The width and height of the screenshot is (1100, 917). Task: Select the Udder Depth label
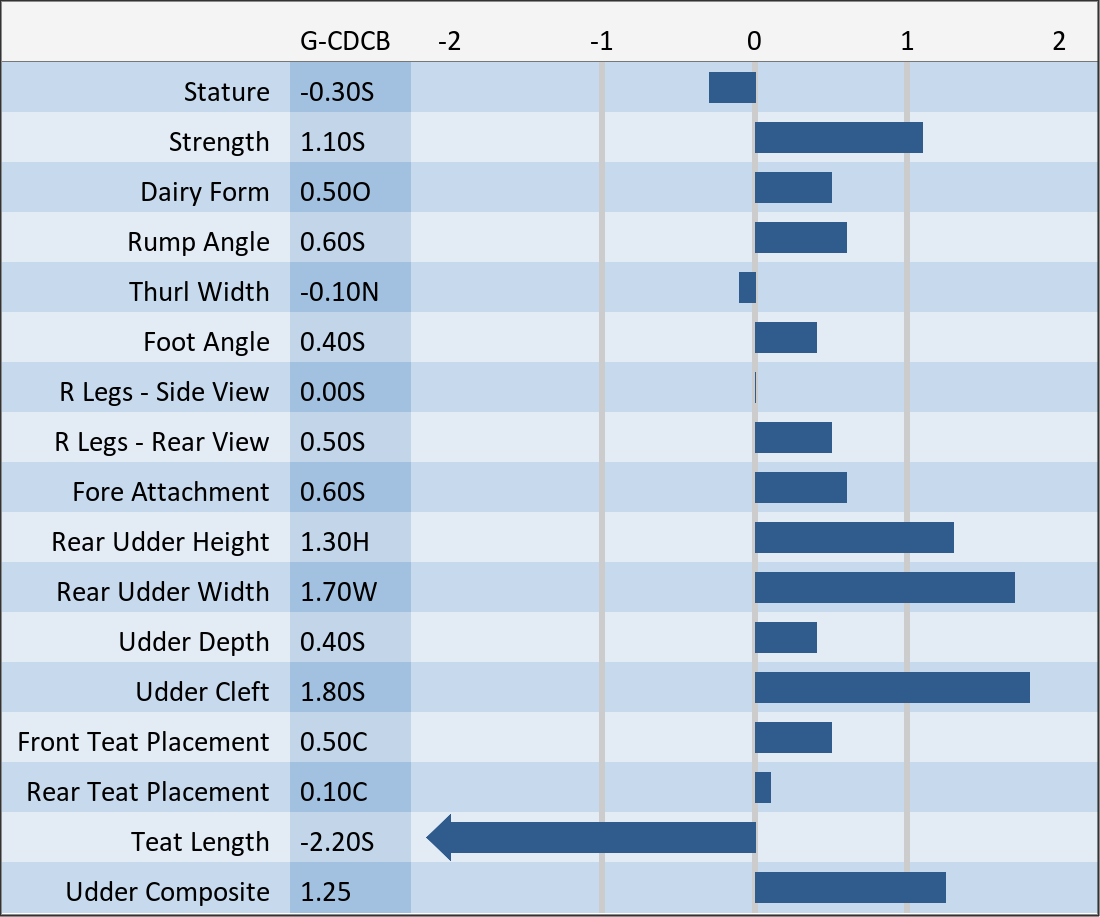coord(194,642)
